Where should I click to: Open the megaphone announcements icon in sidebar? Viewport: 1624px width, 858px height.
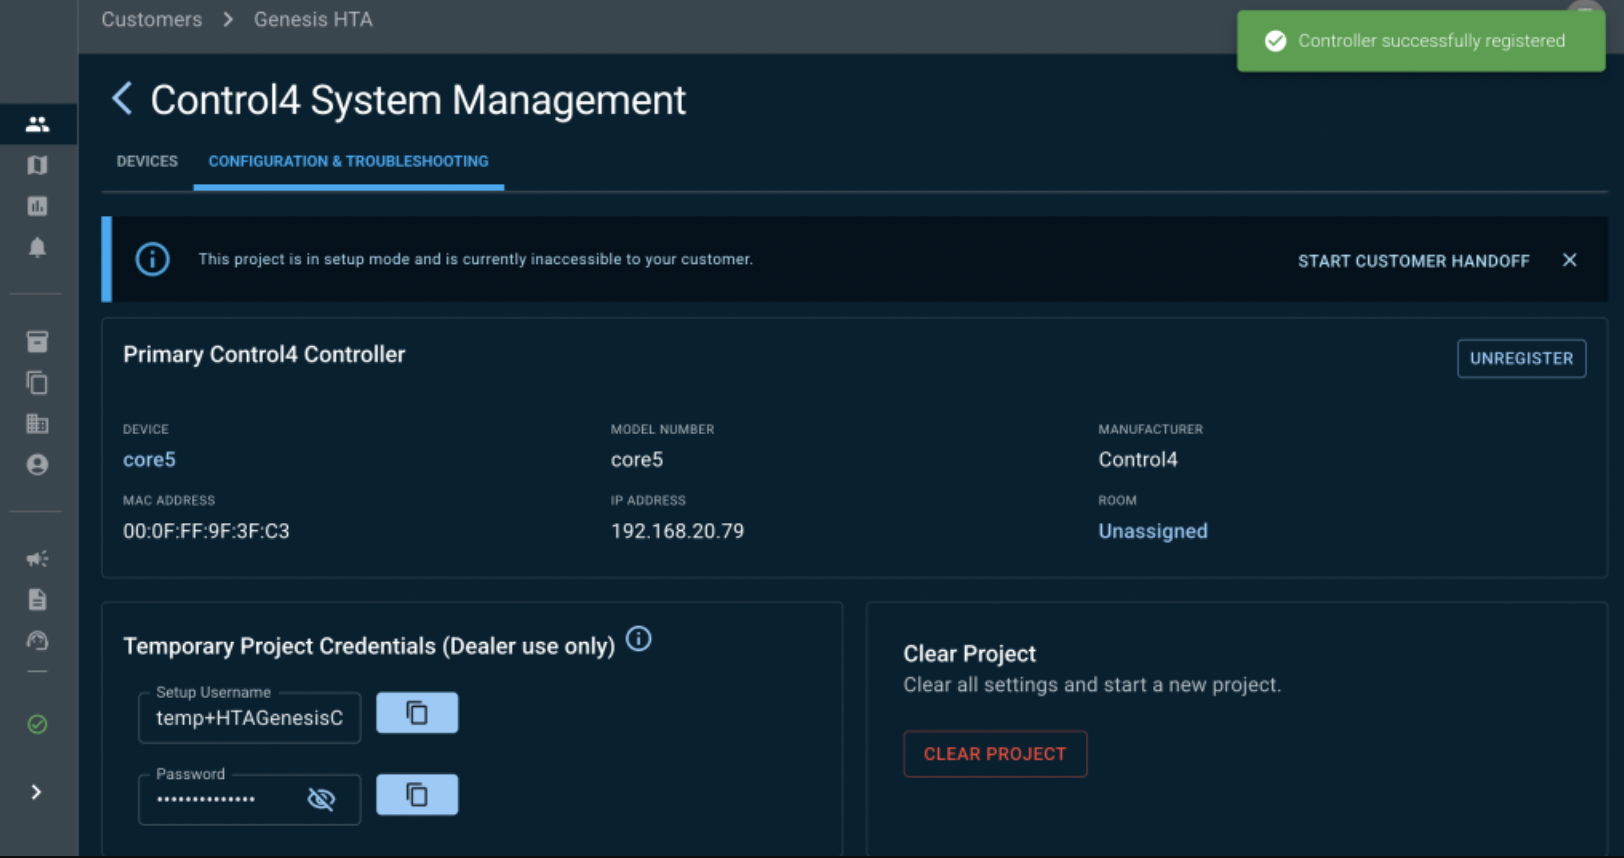[37, 559]
